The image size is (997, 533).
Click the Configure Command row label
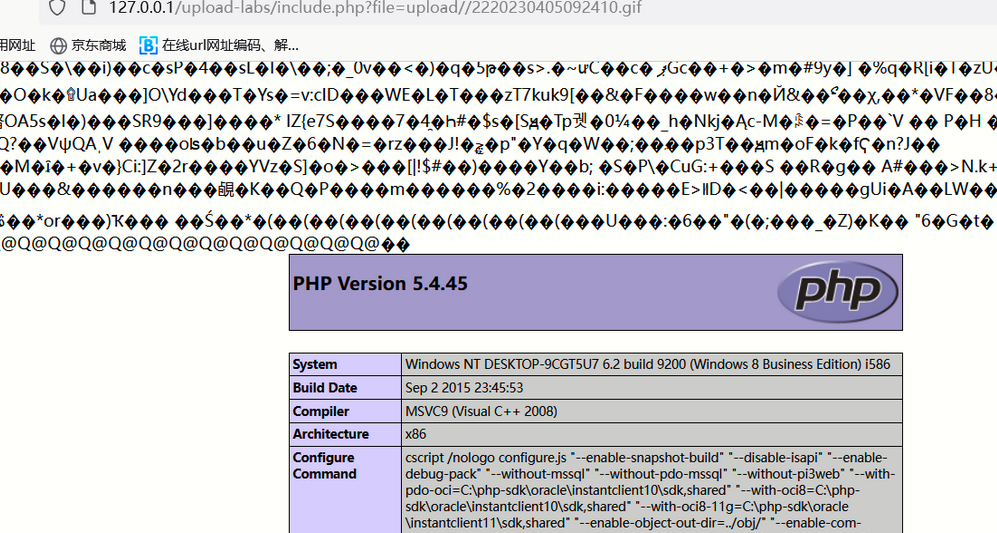[324, 465]
